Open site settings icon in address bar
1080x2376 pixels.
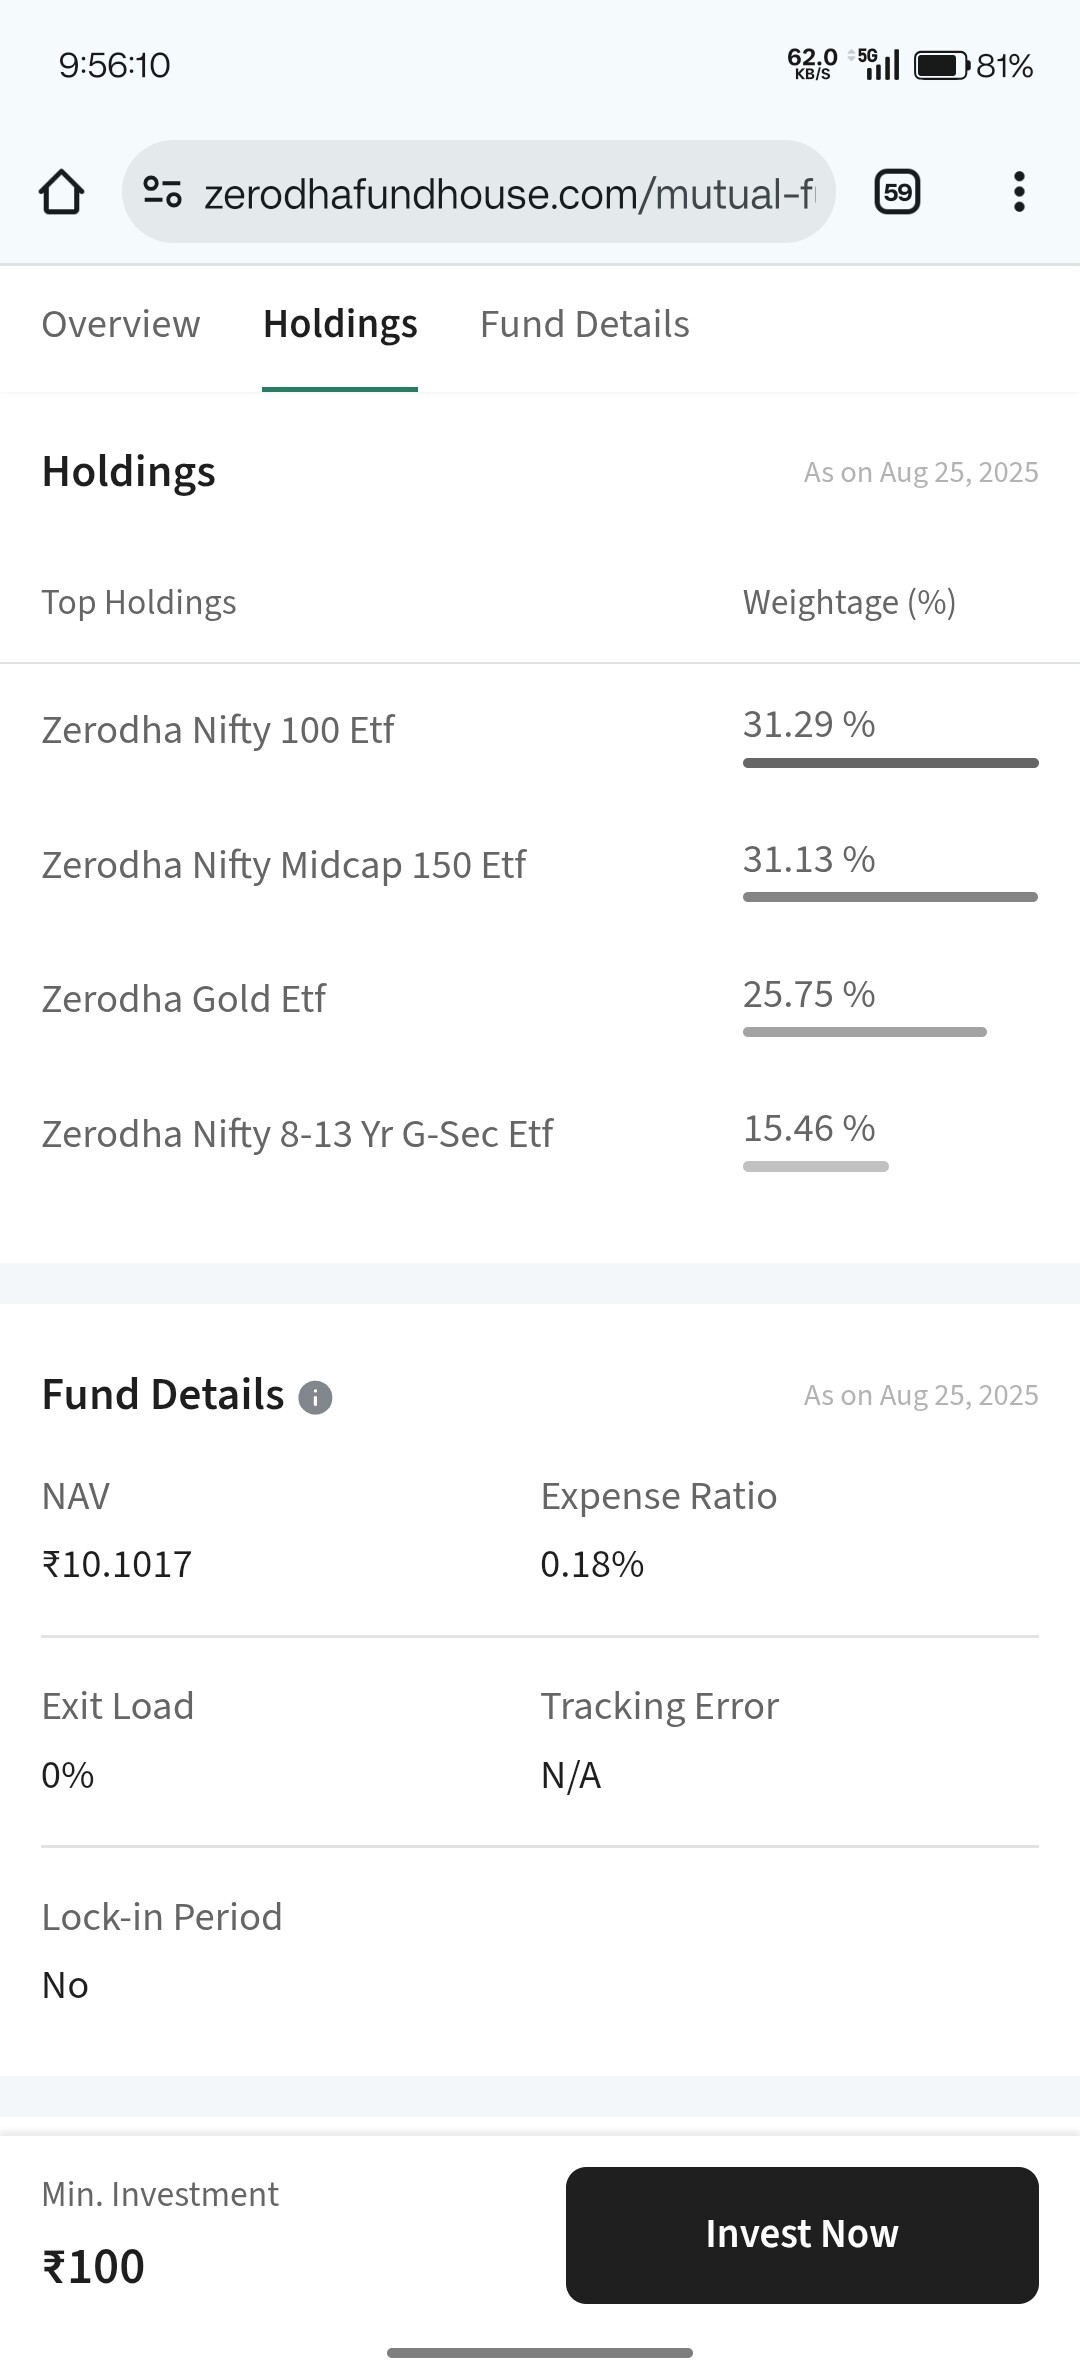click(x=162, y=191)
